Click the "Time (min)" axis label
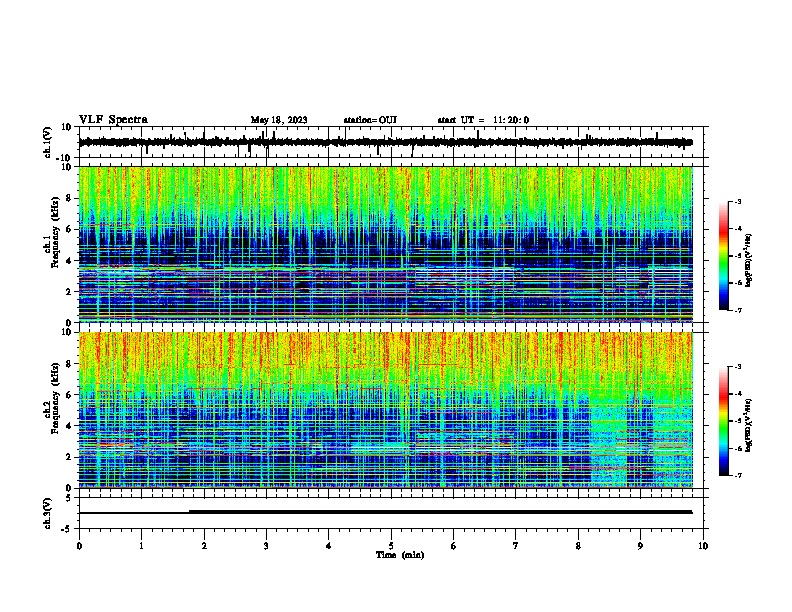 [x=400, y=555]
